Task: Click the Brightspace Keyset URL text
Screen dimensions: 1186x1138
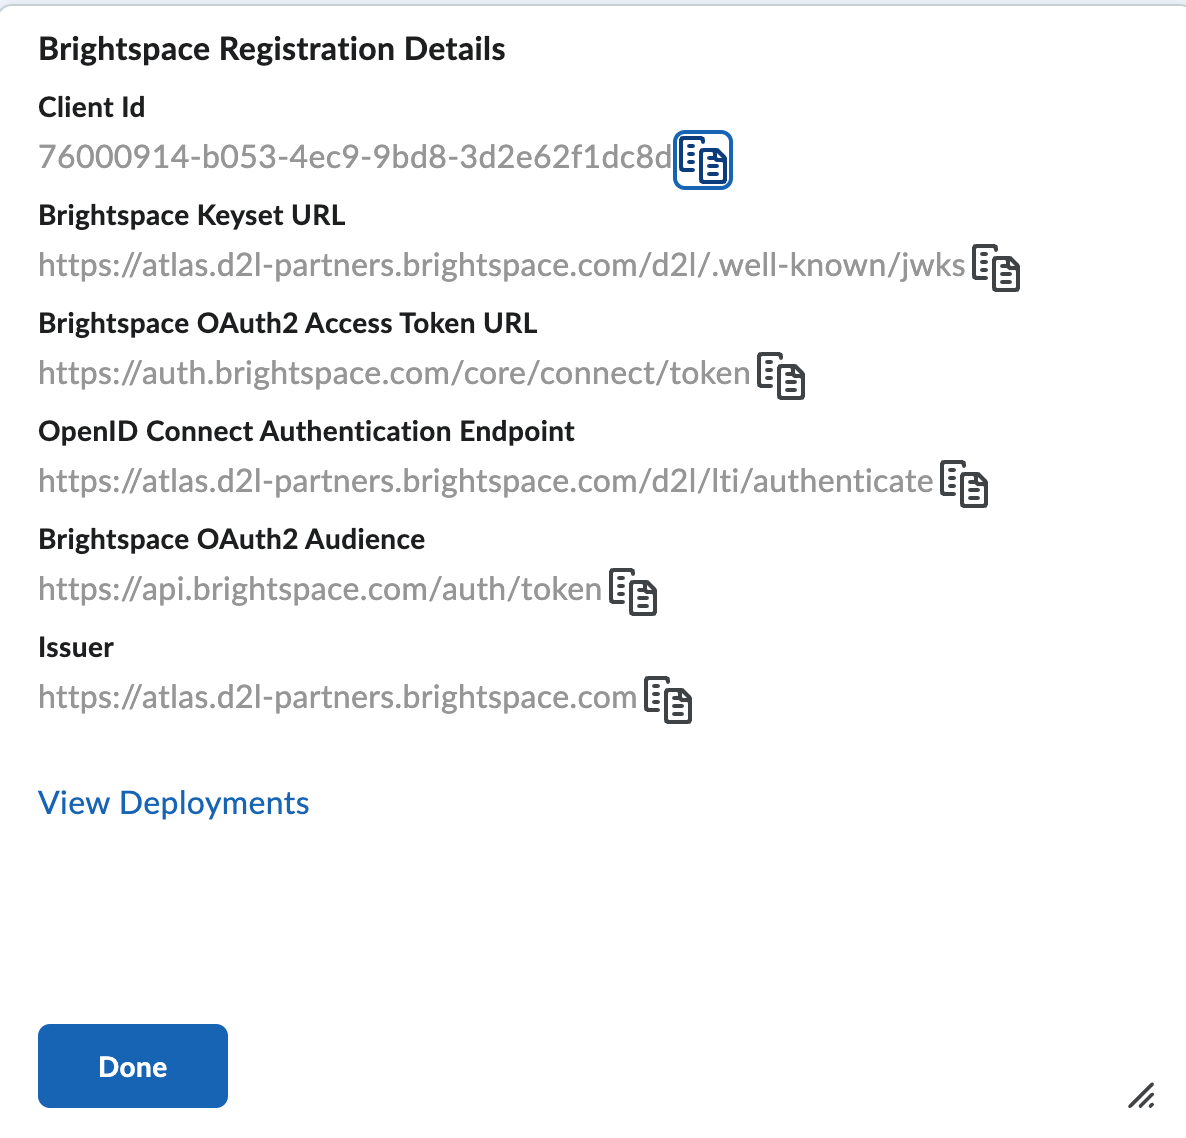Action: coord(500,266)
